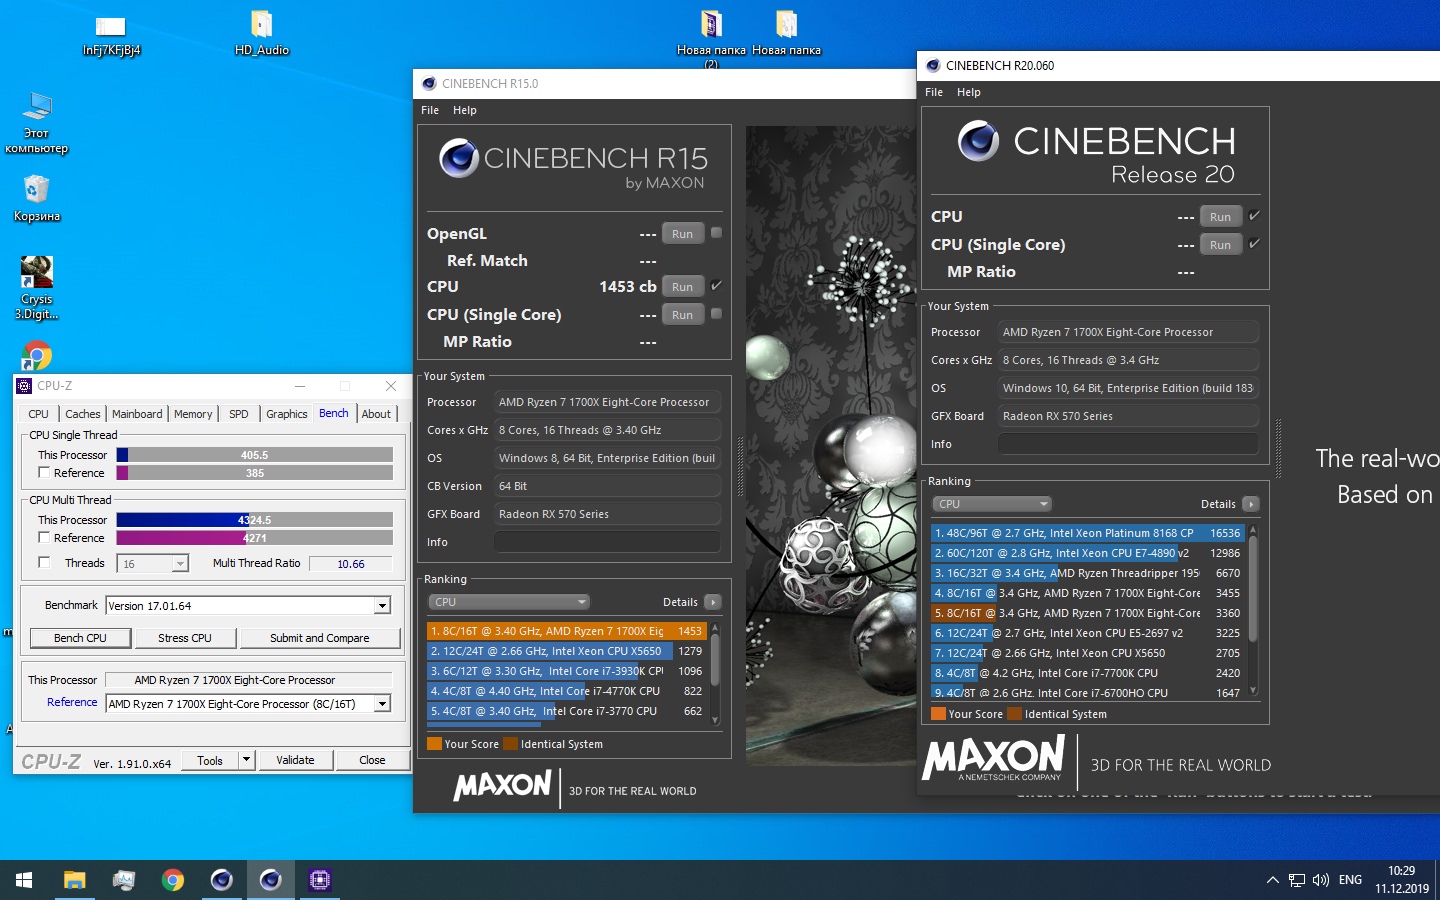Toggle Reference checkbox under CPU Single Thread
Image resolution: width=1440 pixels, height=900 pixels.
44,472
